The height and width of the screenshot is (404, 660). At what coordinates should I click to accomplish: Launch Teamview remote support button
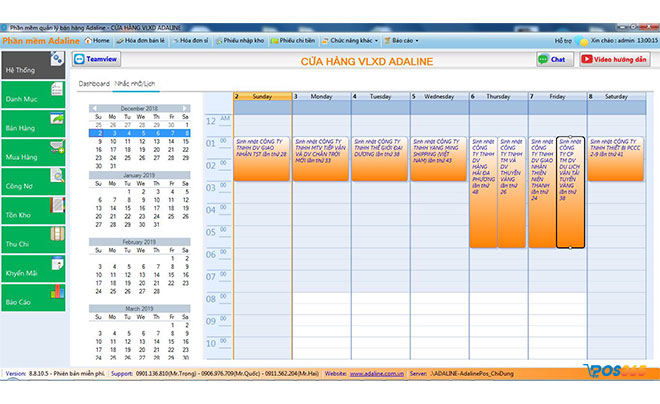(96, 59)
